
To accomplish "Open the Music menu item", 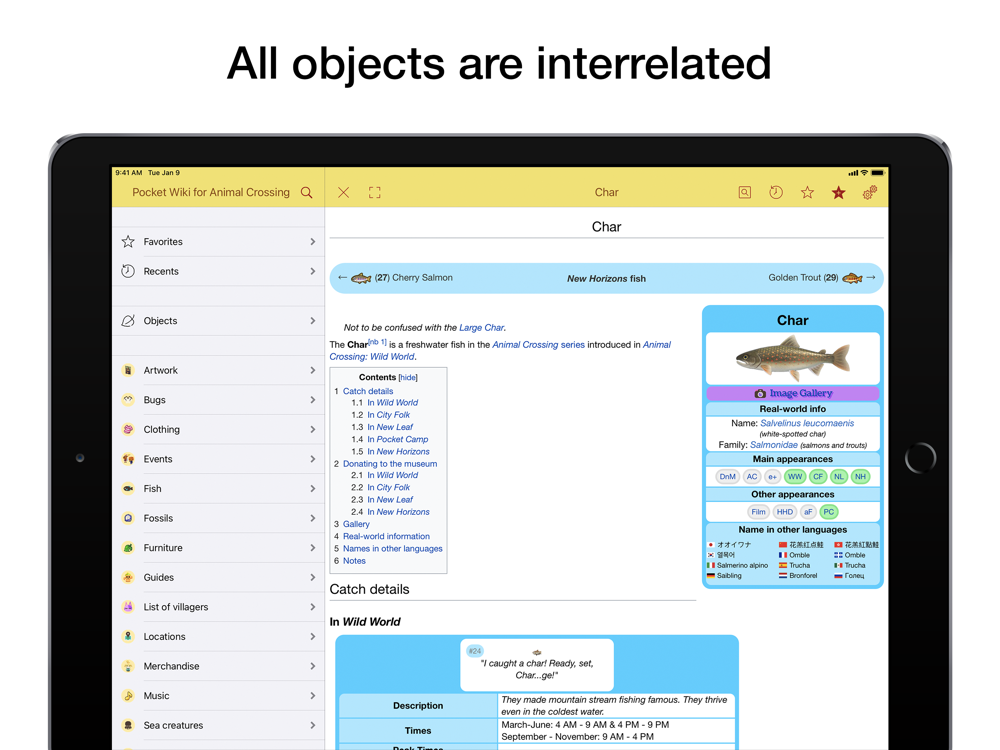I will [218, 696].
